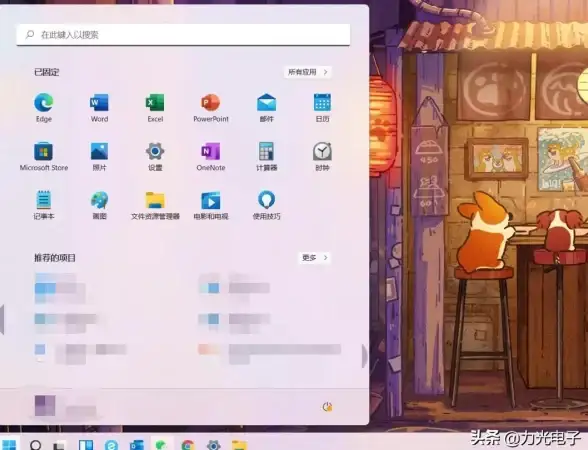588x450 pixels.
Task: Open Chrome from the taskbar
Action: coord(188,445)
